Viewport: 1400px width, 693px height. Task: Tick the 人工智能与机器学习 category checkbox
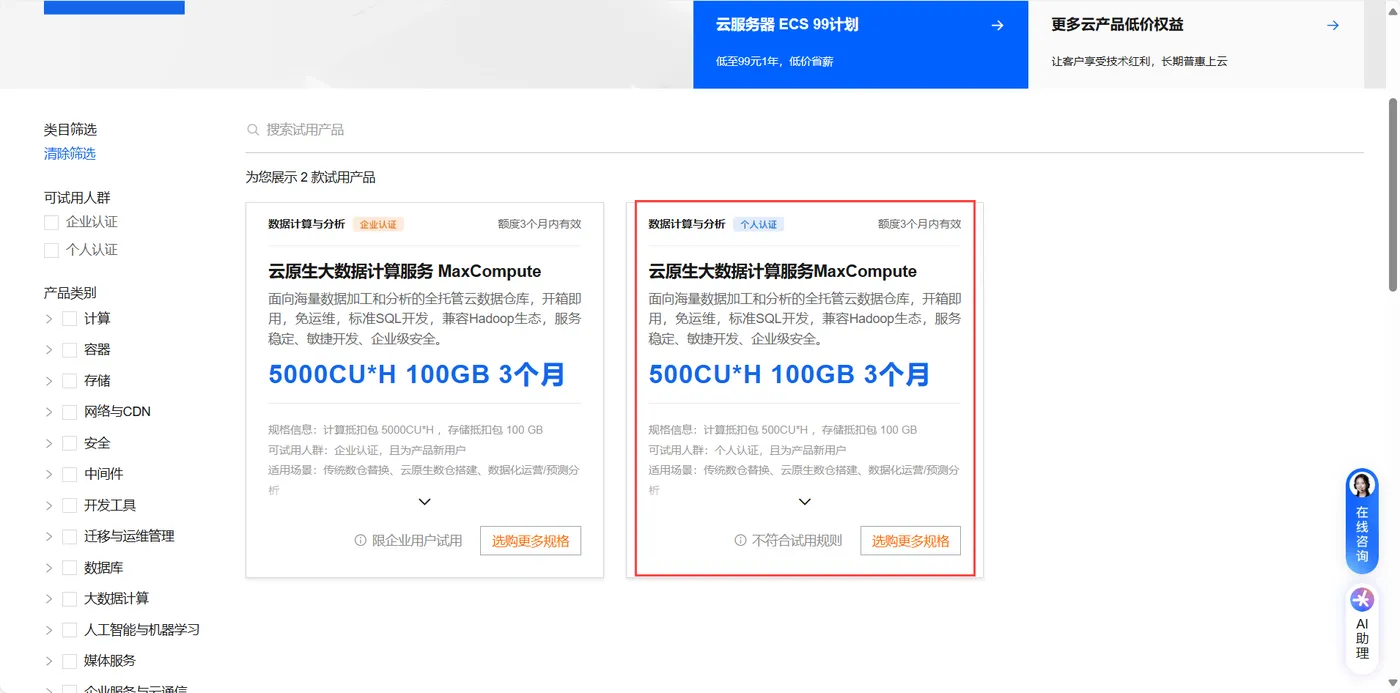point(69,630)
